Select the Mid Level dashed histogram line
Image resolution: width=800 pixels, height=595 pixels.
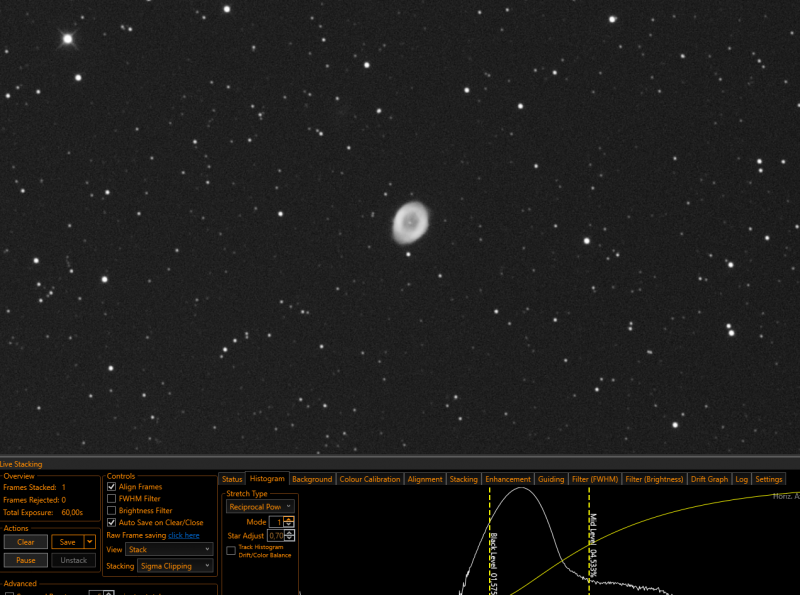[589, 541]
